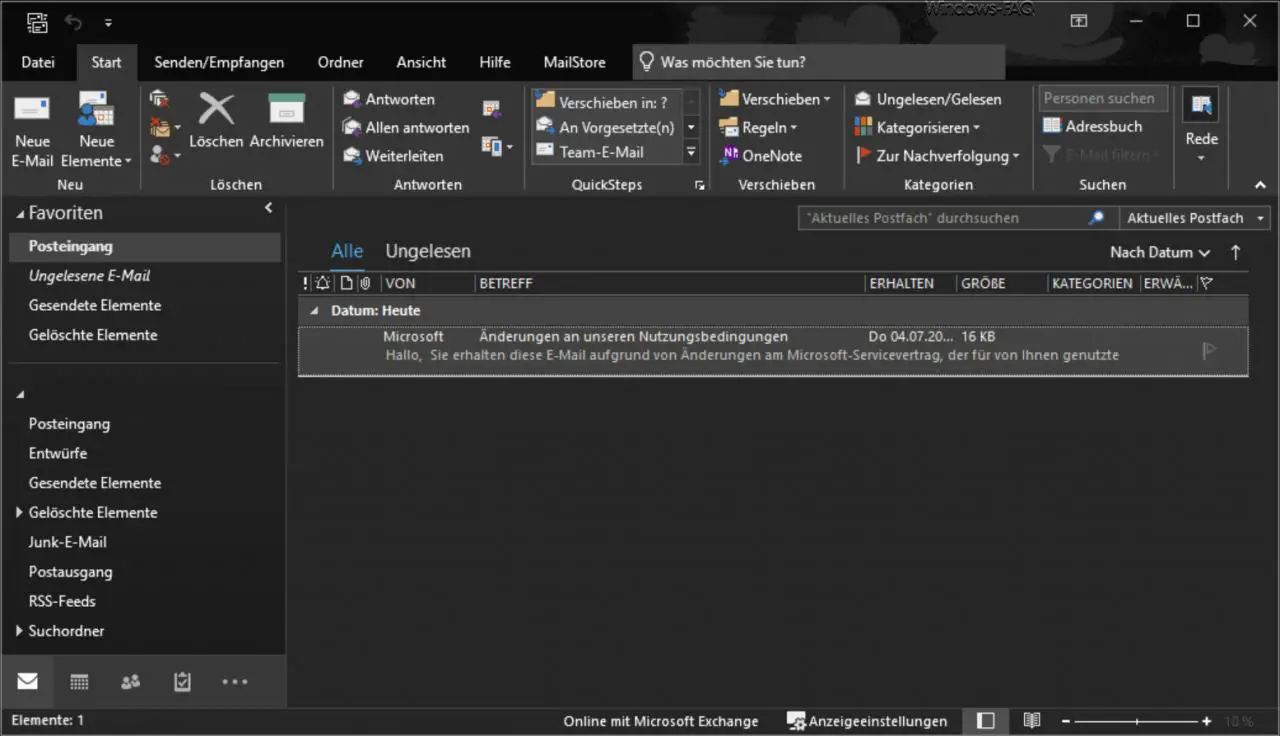Open the RSS-Feeds folder
The image size is (1280, 736).
pyautogui.click(x=62, y=601)
